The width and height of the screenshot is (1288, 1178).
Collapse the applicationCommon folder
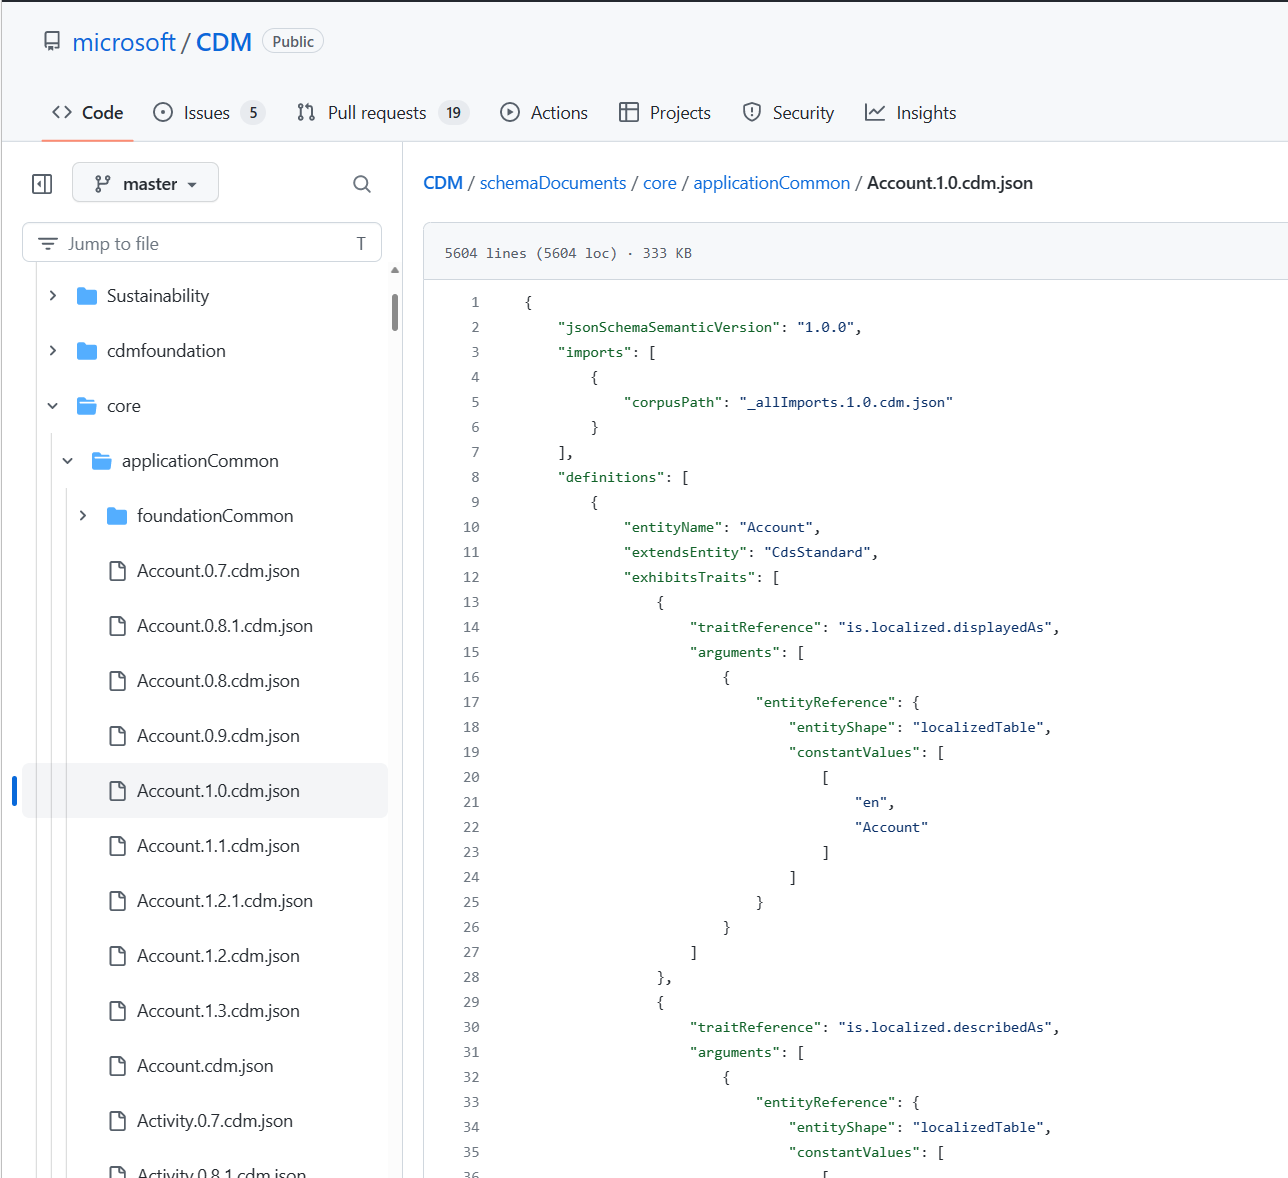click(x=67, y=460)
